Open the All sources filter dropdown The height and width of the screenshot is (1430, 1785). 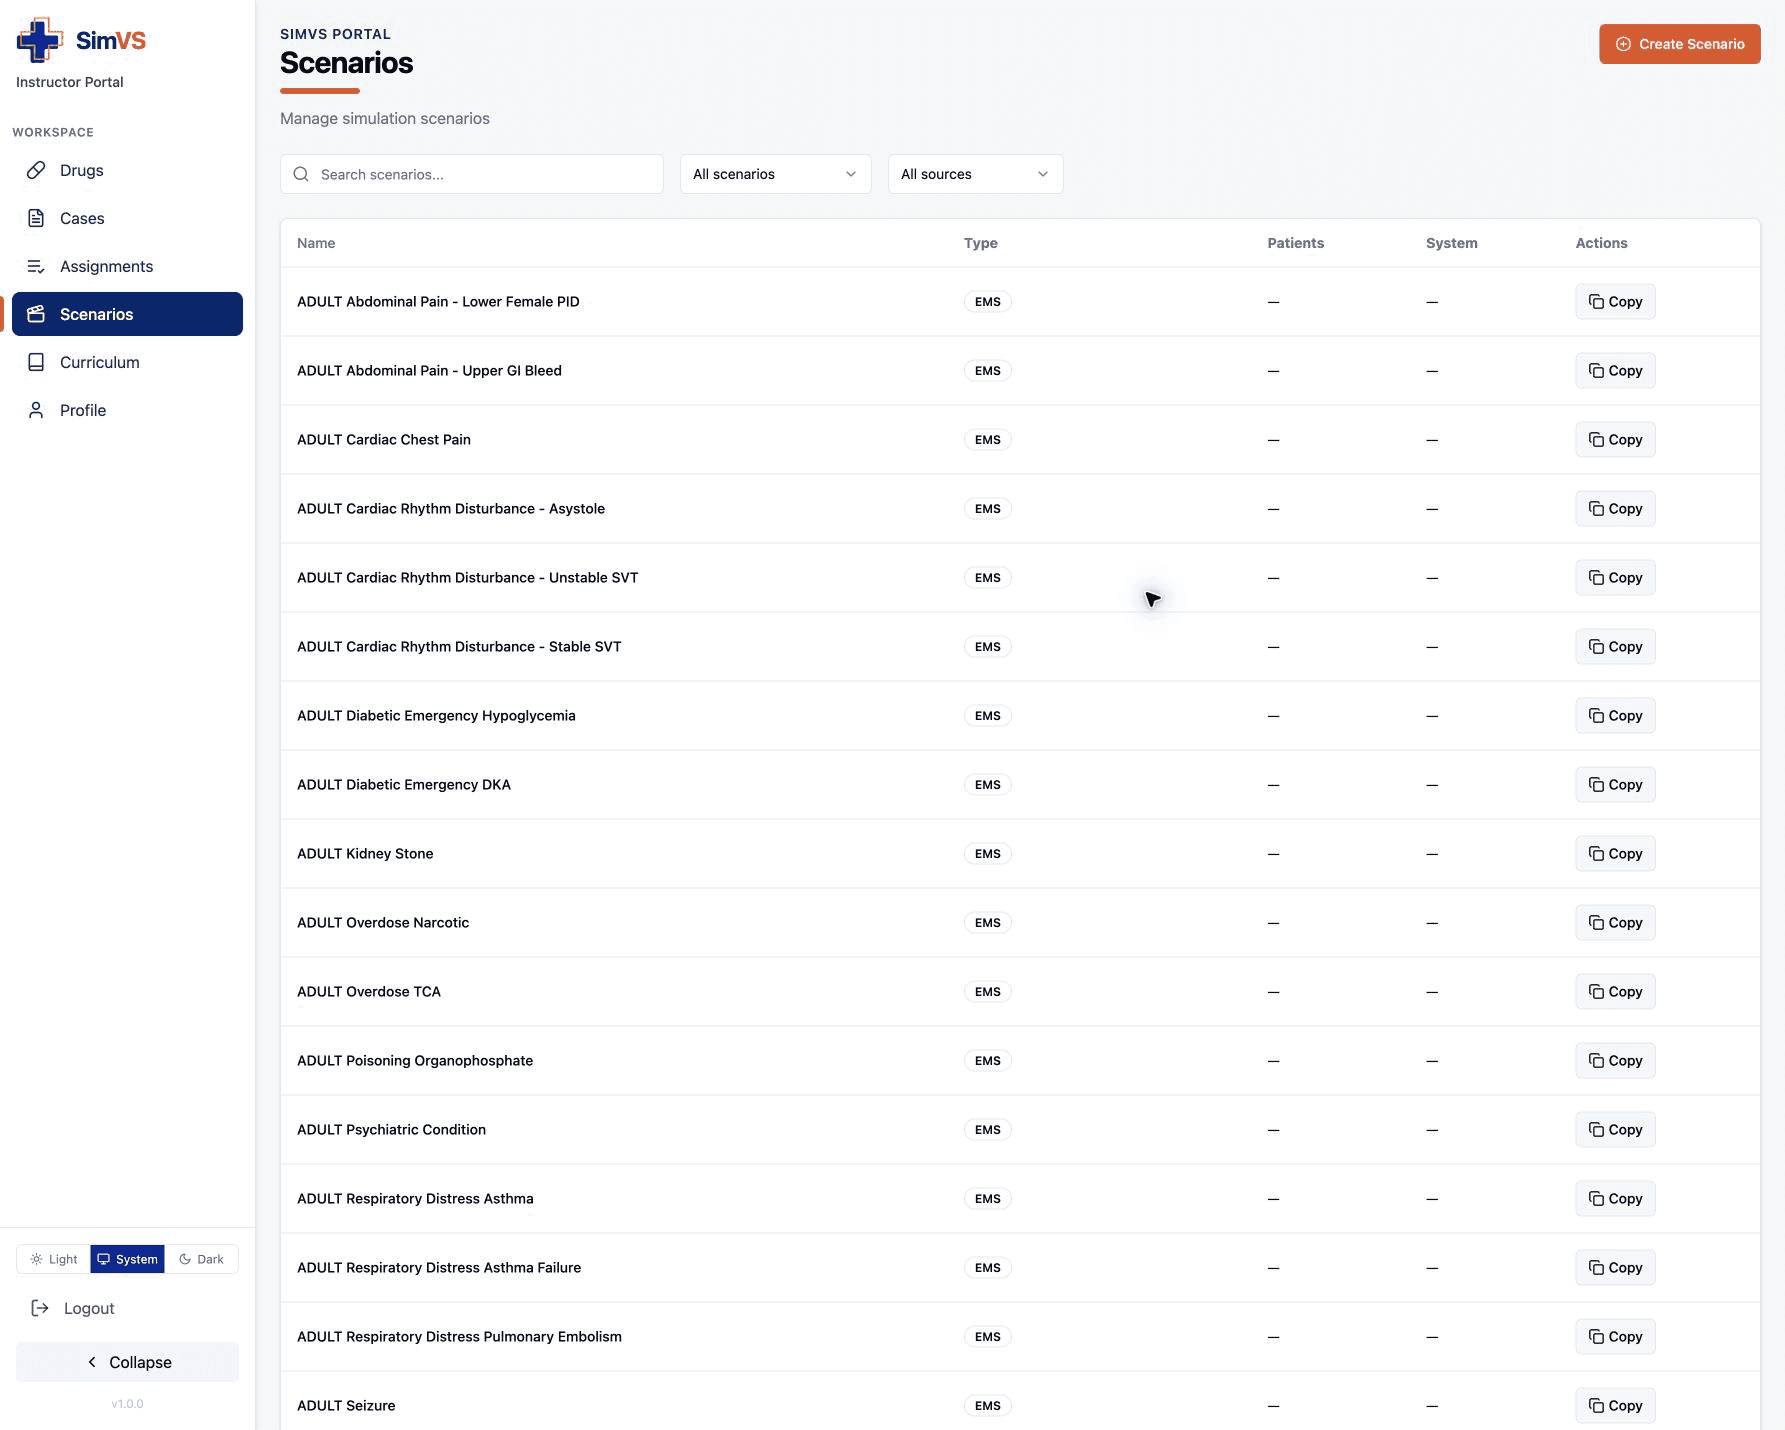coord(975,174)
